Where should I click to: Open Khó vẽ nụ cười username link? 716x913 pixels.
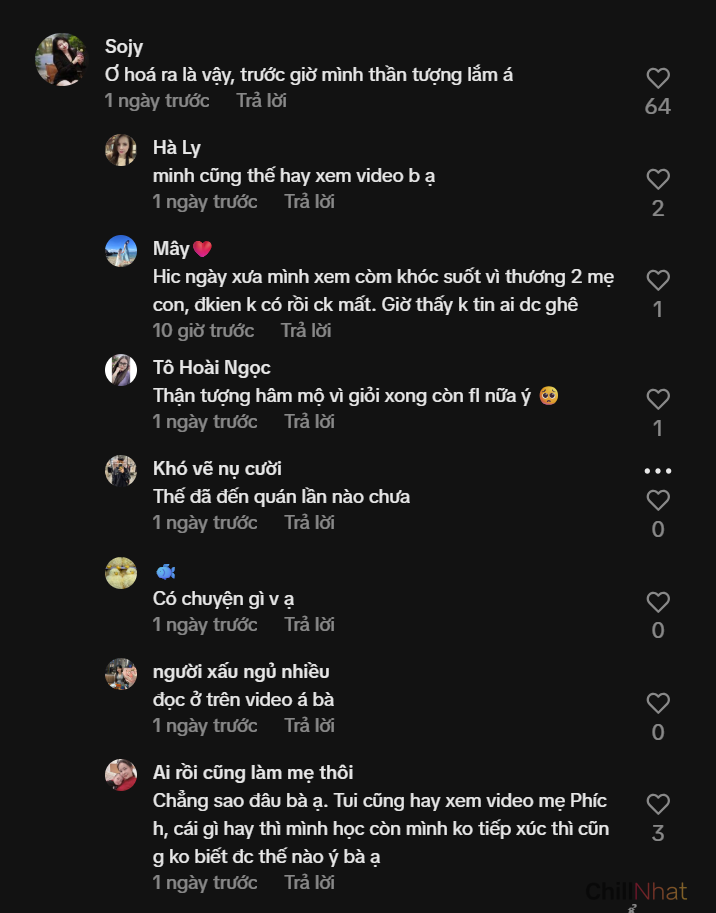coord(217,469)
